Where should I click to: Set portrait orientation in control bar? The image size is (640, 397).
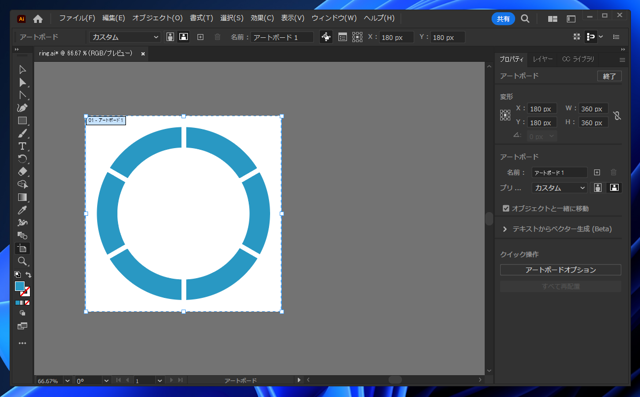pyautogui.click(x=170, y=37)
